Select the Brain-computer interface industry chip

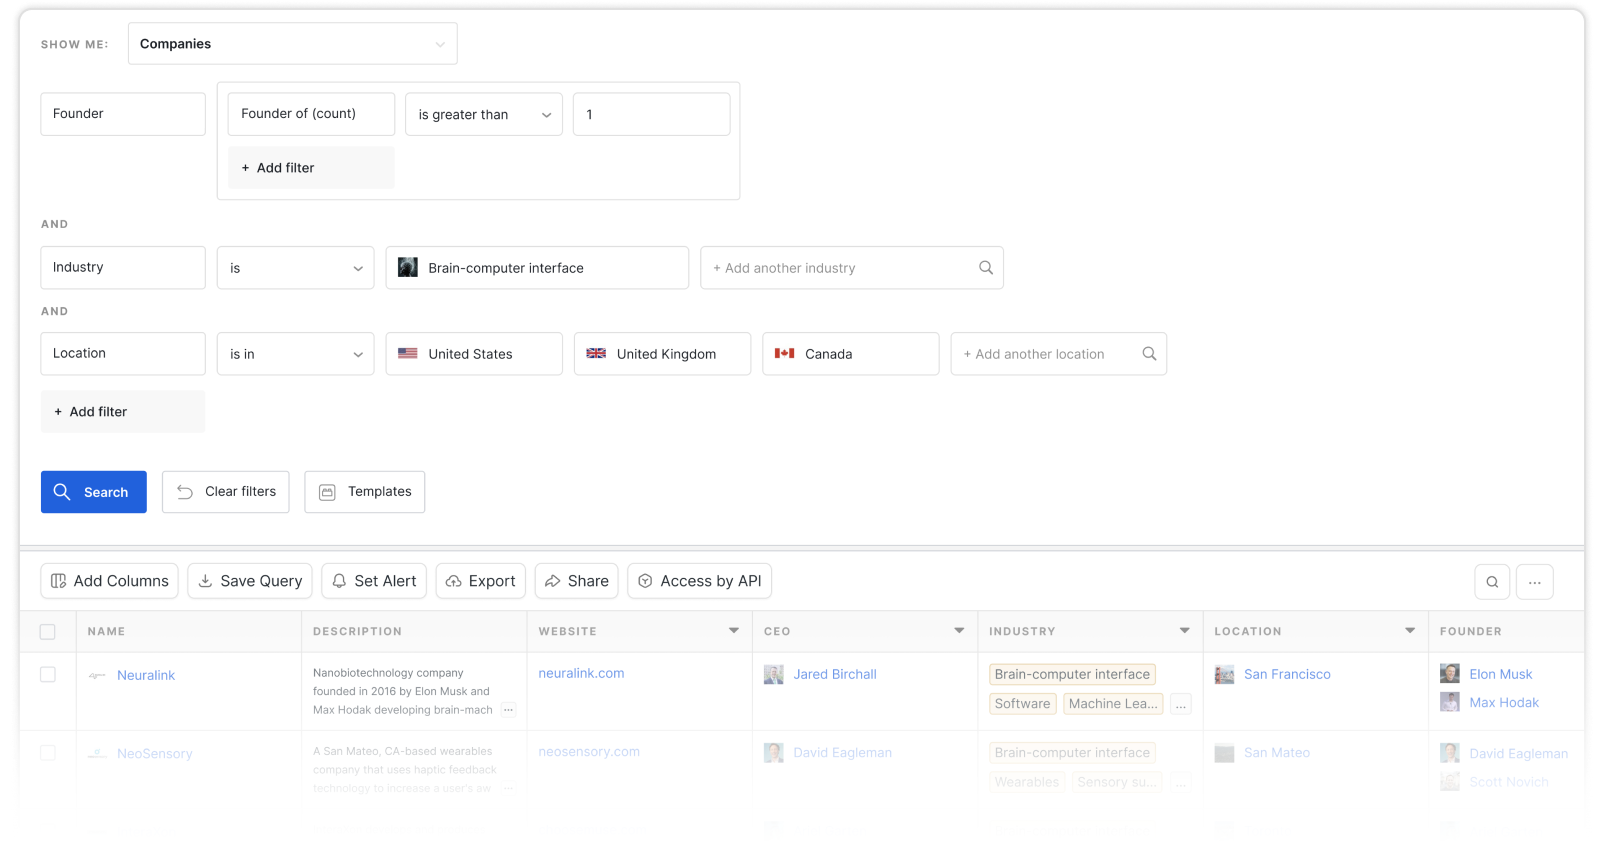[537, 268]
